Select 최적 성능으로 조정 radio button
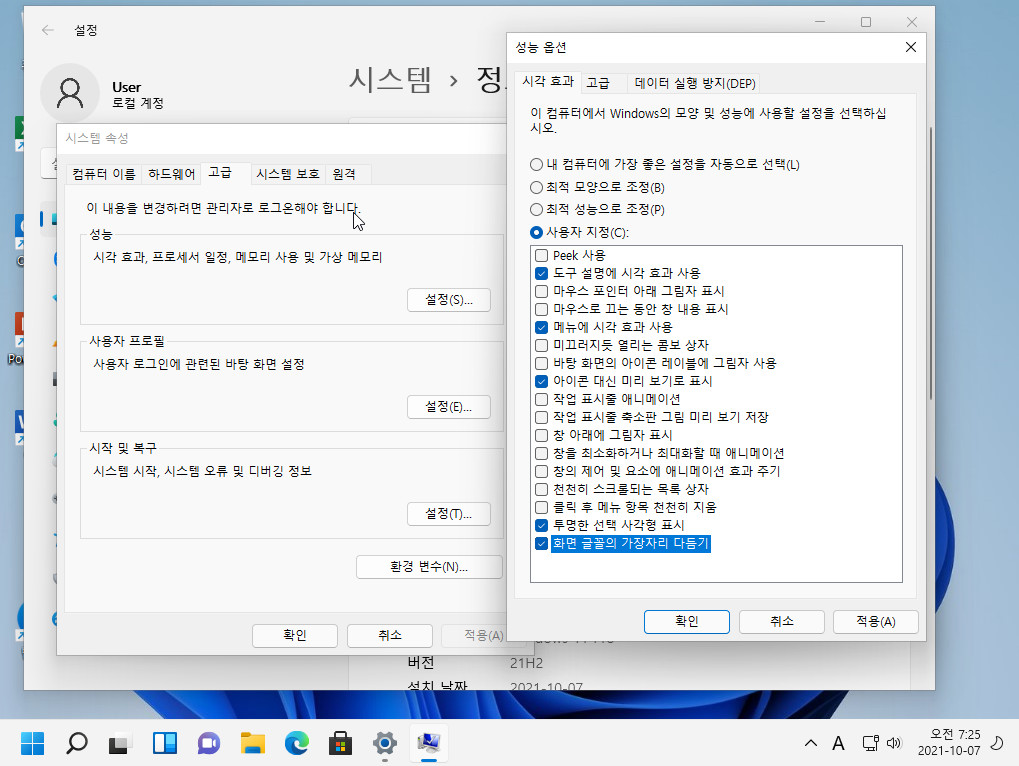This screenshot has width=1019, height=766. (x=536, y=209)
